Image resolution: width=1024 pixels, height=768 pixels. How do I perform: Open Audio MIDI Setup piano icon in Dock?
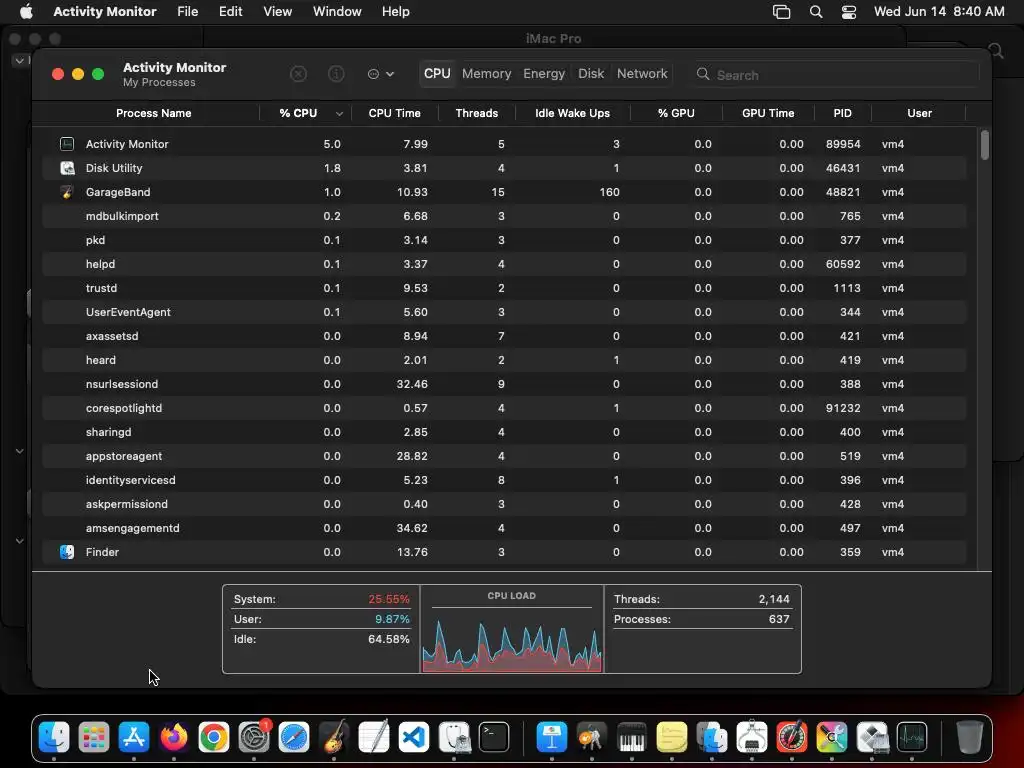pyautogui.click(x=632, y=738)
